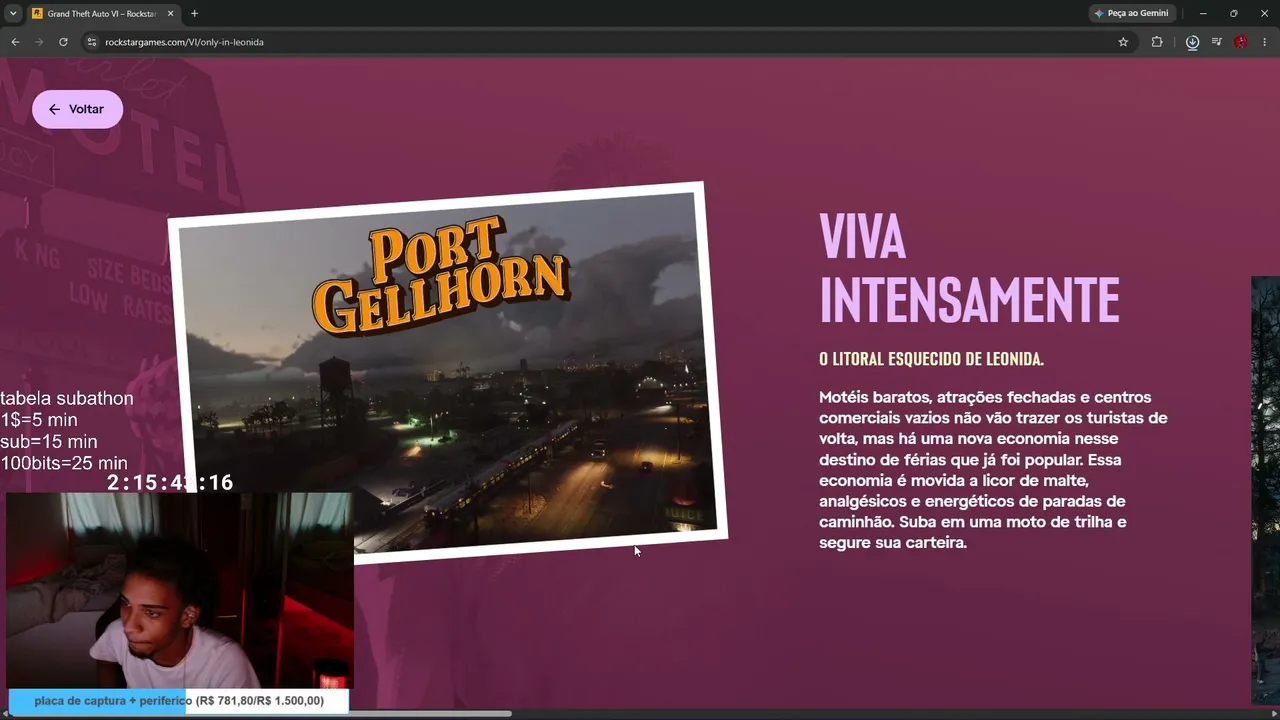This screenshot has width=1280, height=720.
Task: Click the Port Gellhorn postcard image
Action: [x=447, y=372]
